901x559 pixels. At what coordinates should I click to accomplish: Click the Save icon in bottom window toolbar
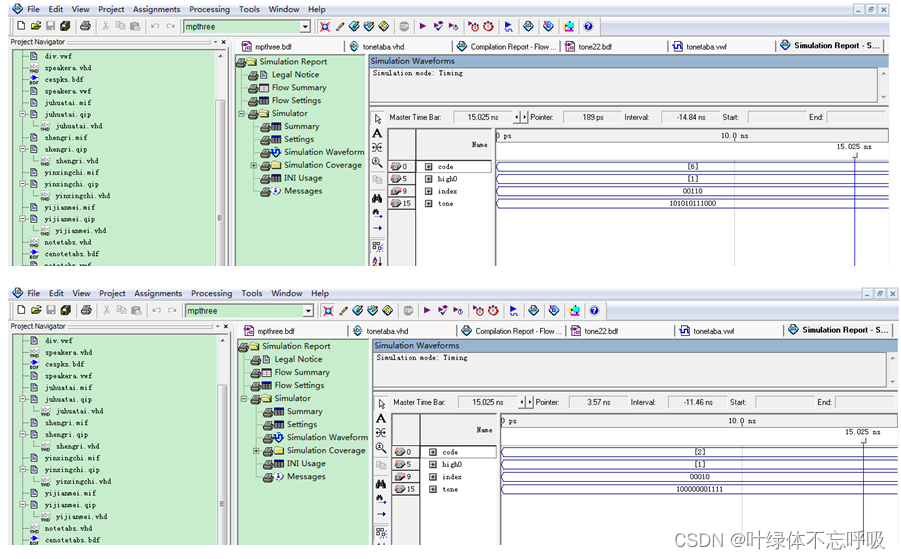pos(50,311)
